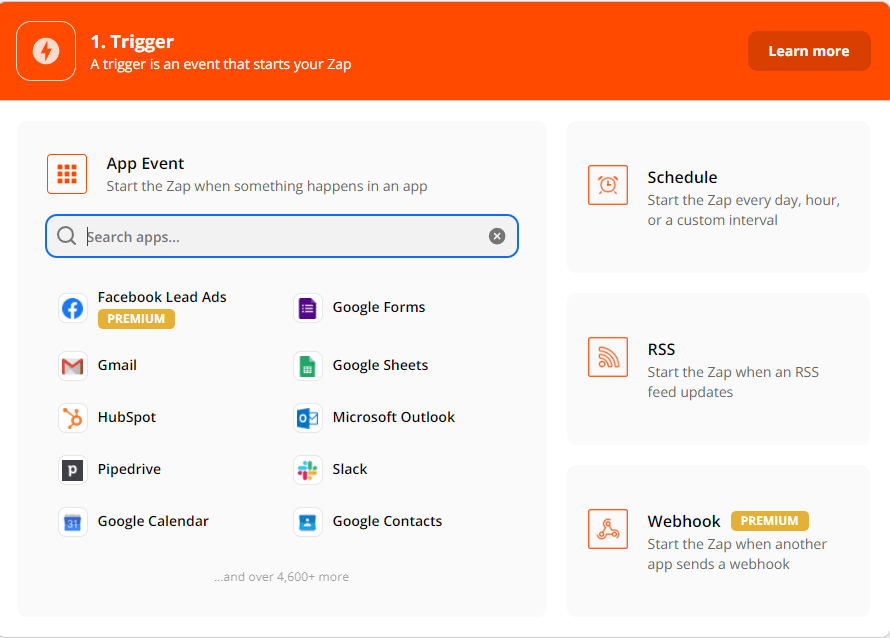
Task: Choose the RSS trigger card
Action: (718, 369)
